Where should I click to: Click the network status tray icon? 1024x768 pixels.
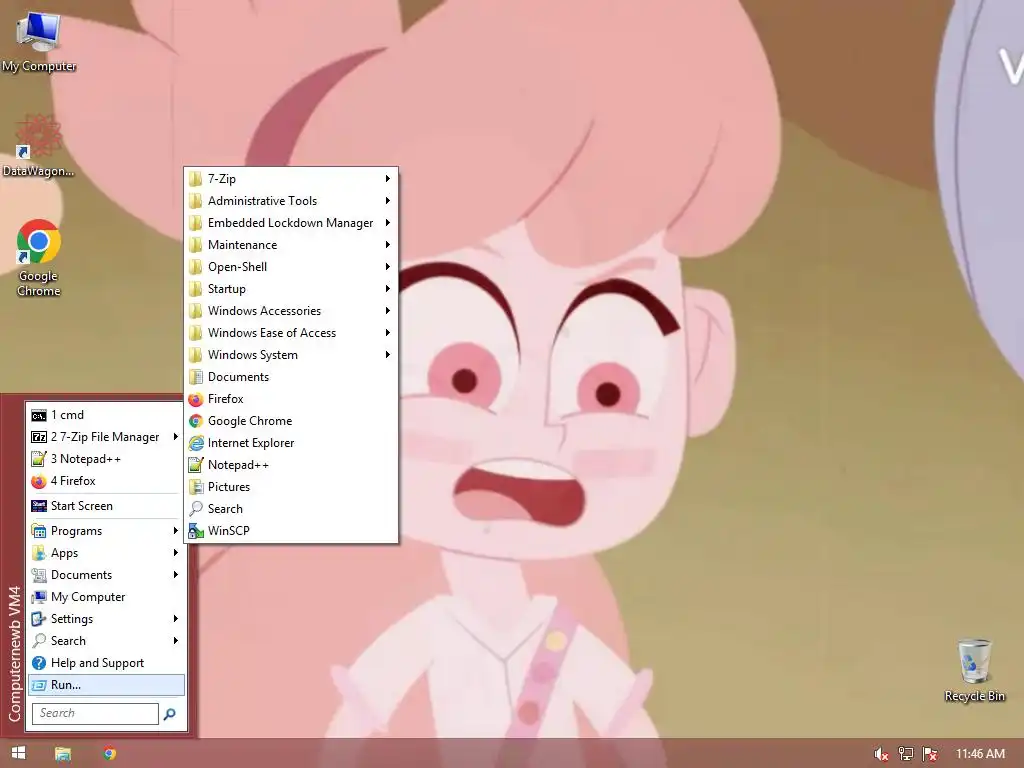(x=905, y=754)
